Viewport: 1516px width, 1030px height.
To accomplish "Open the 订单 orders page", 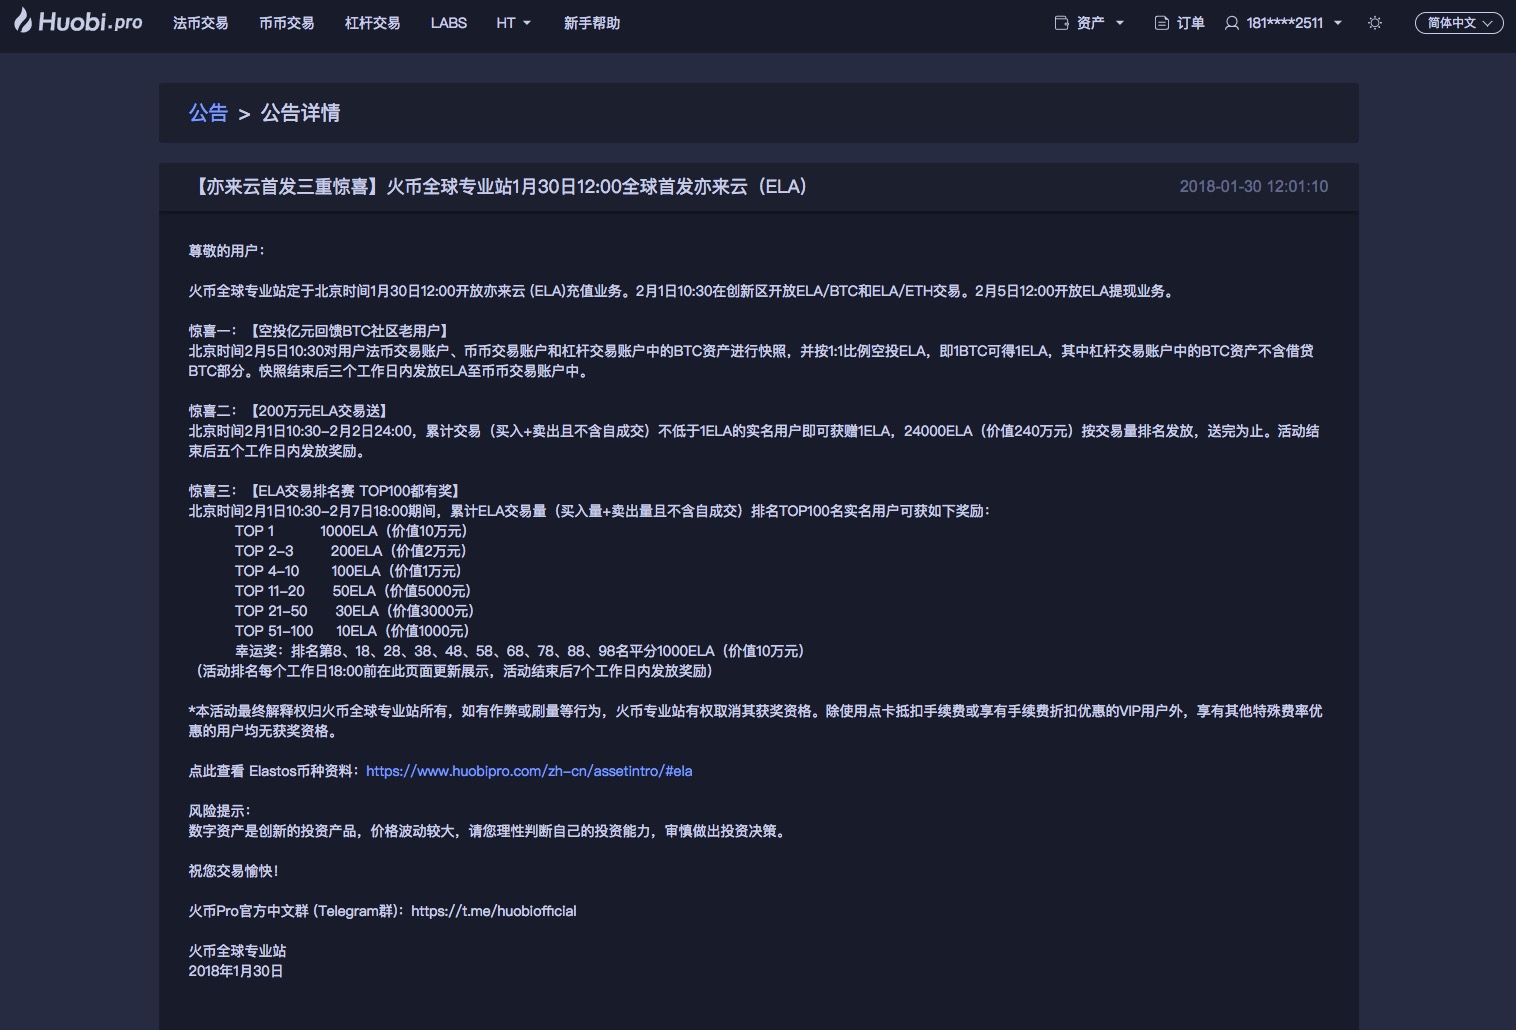I will (1180, 23).
